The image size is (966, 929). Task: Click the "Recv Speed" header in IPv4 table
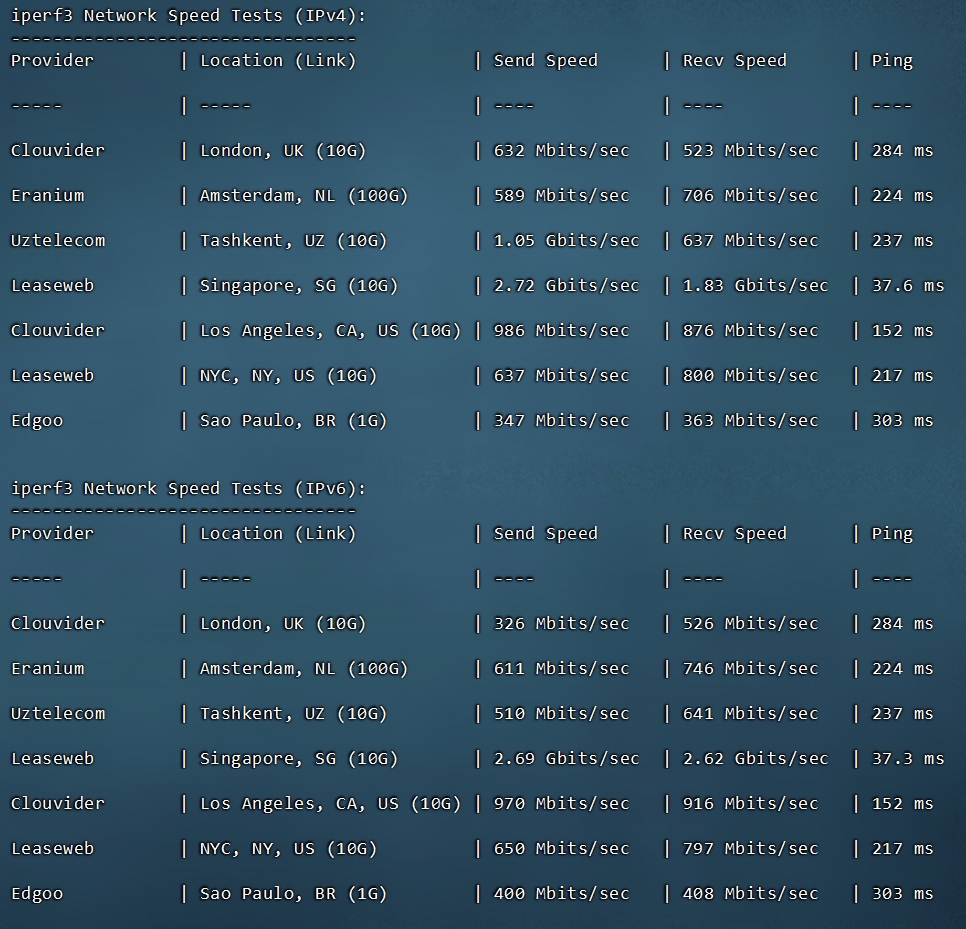point(734,61)
